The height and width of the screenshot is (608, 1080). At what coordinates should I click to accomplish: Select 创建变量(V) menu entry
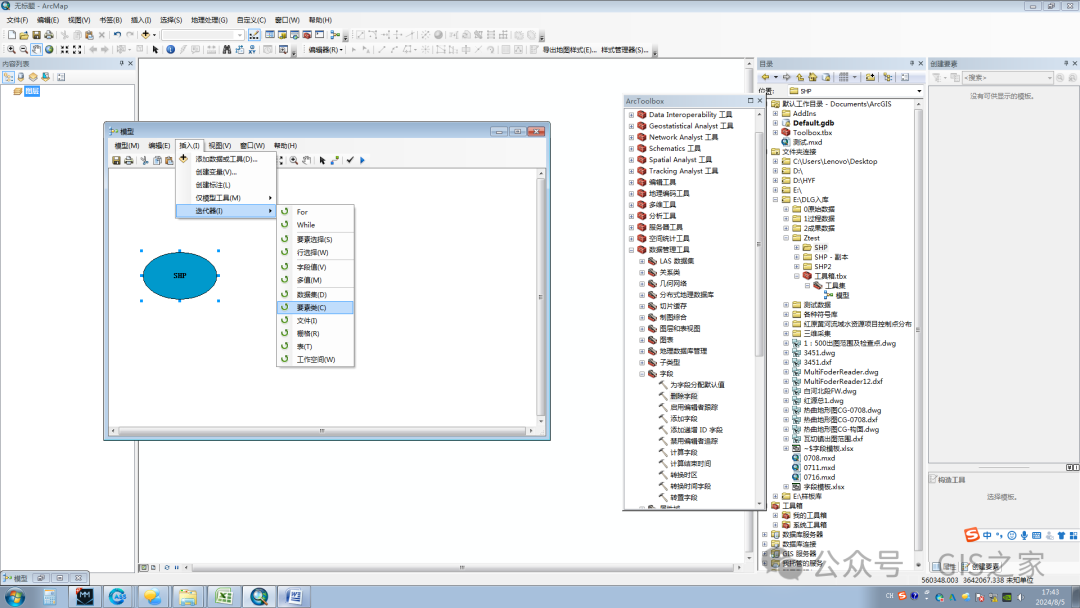coord(226,172)
